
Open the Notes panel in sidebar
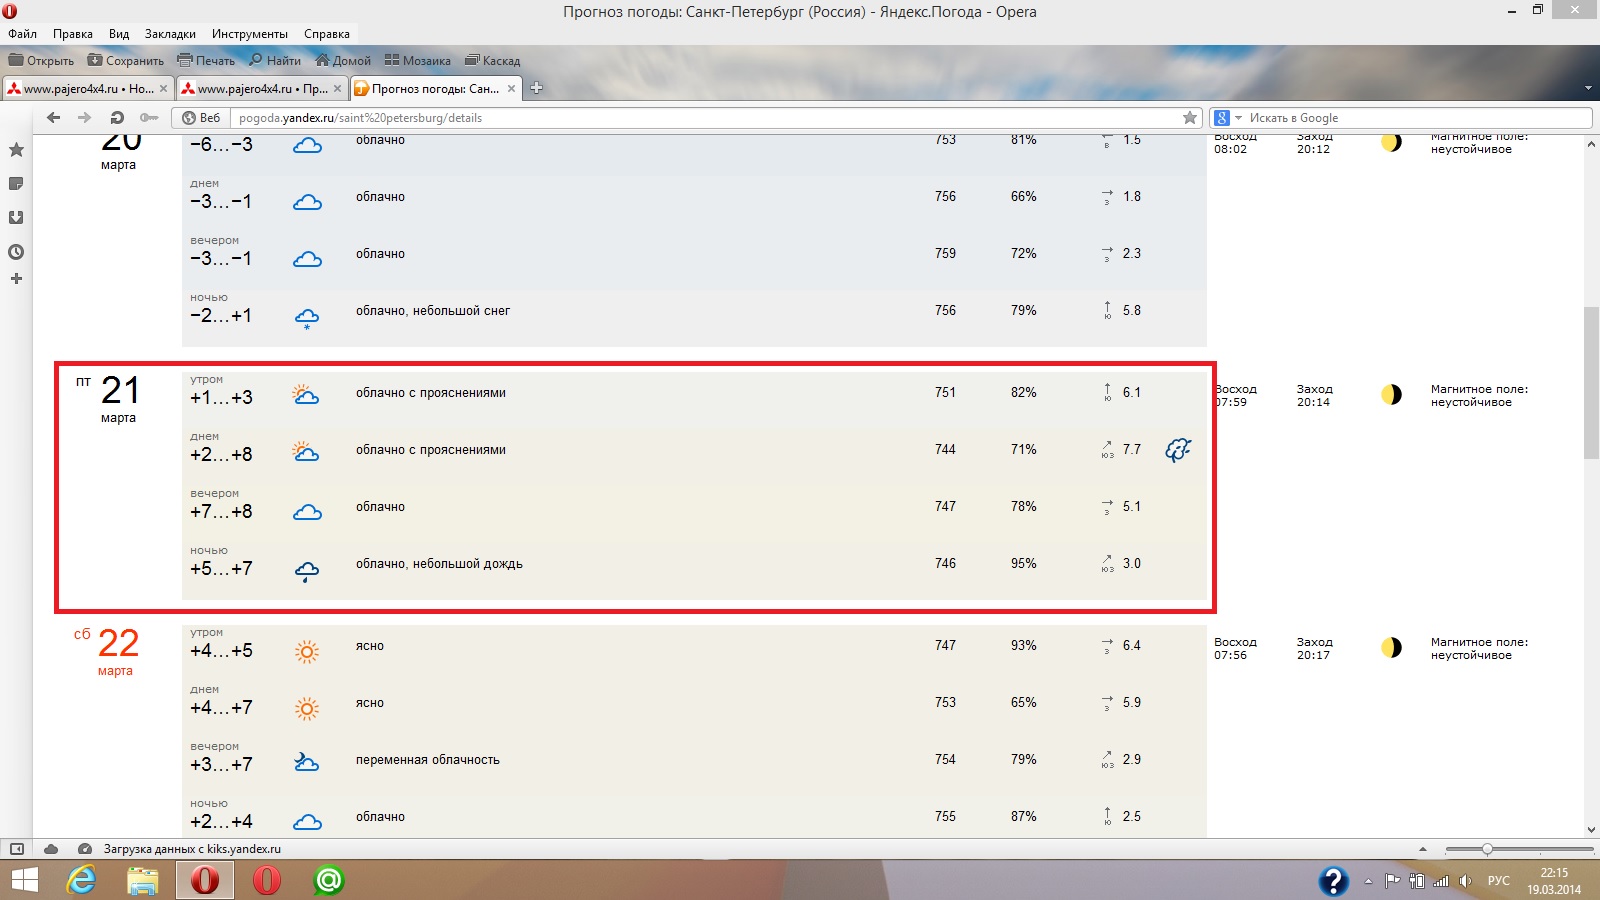tap(16, 184)
